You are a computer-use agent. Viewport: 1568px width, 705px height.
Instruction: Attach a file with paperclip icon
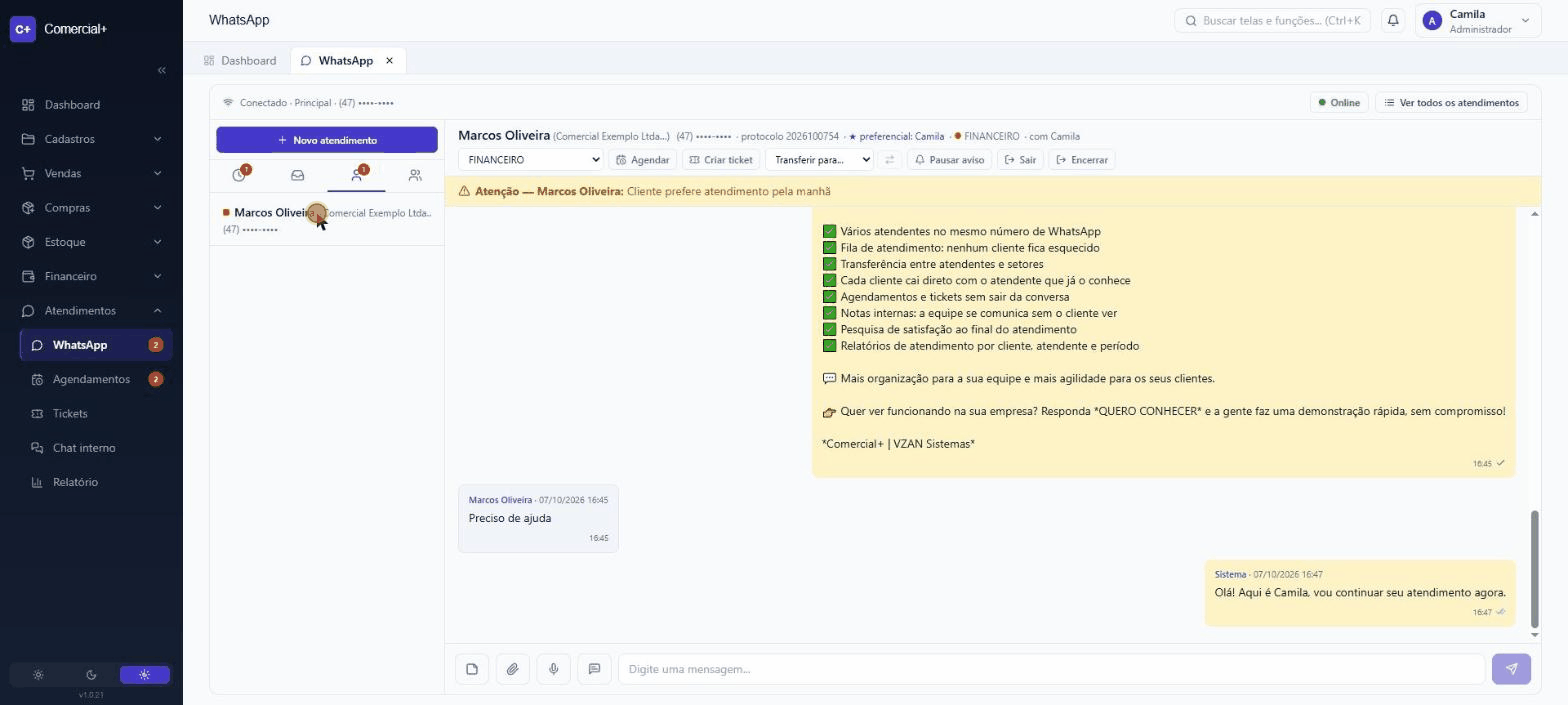pos(512,669)
